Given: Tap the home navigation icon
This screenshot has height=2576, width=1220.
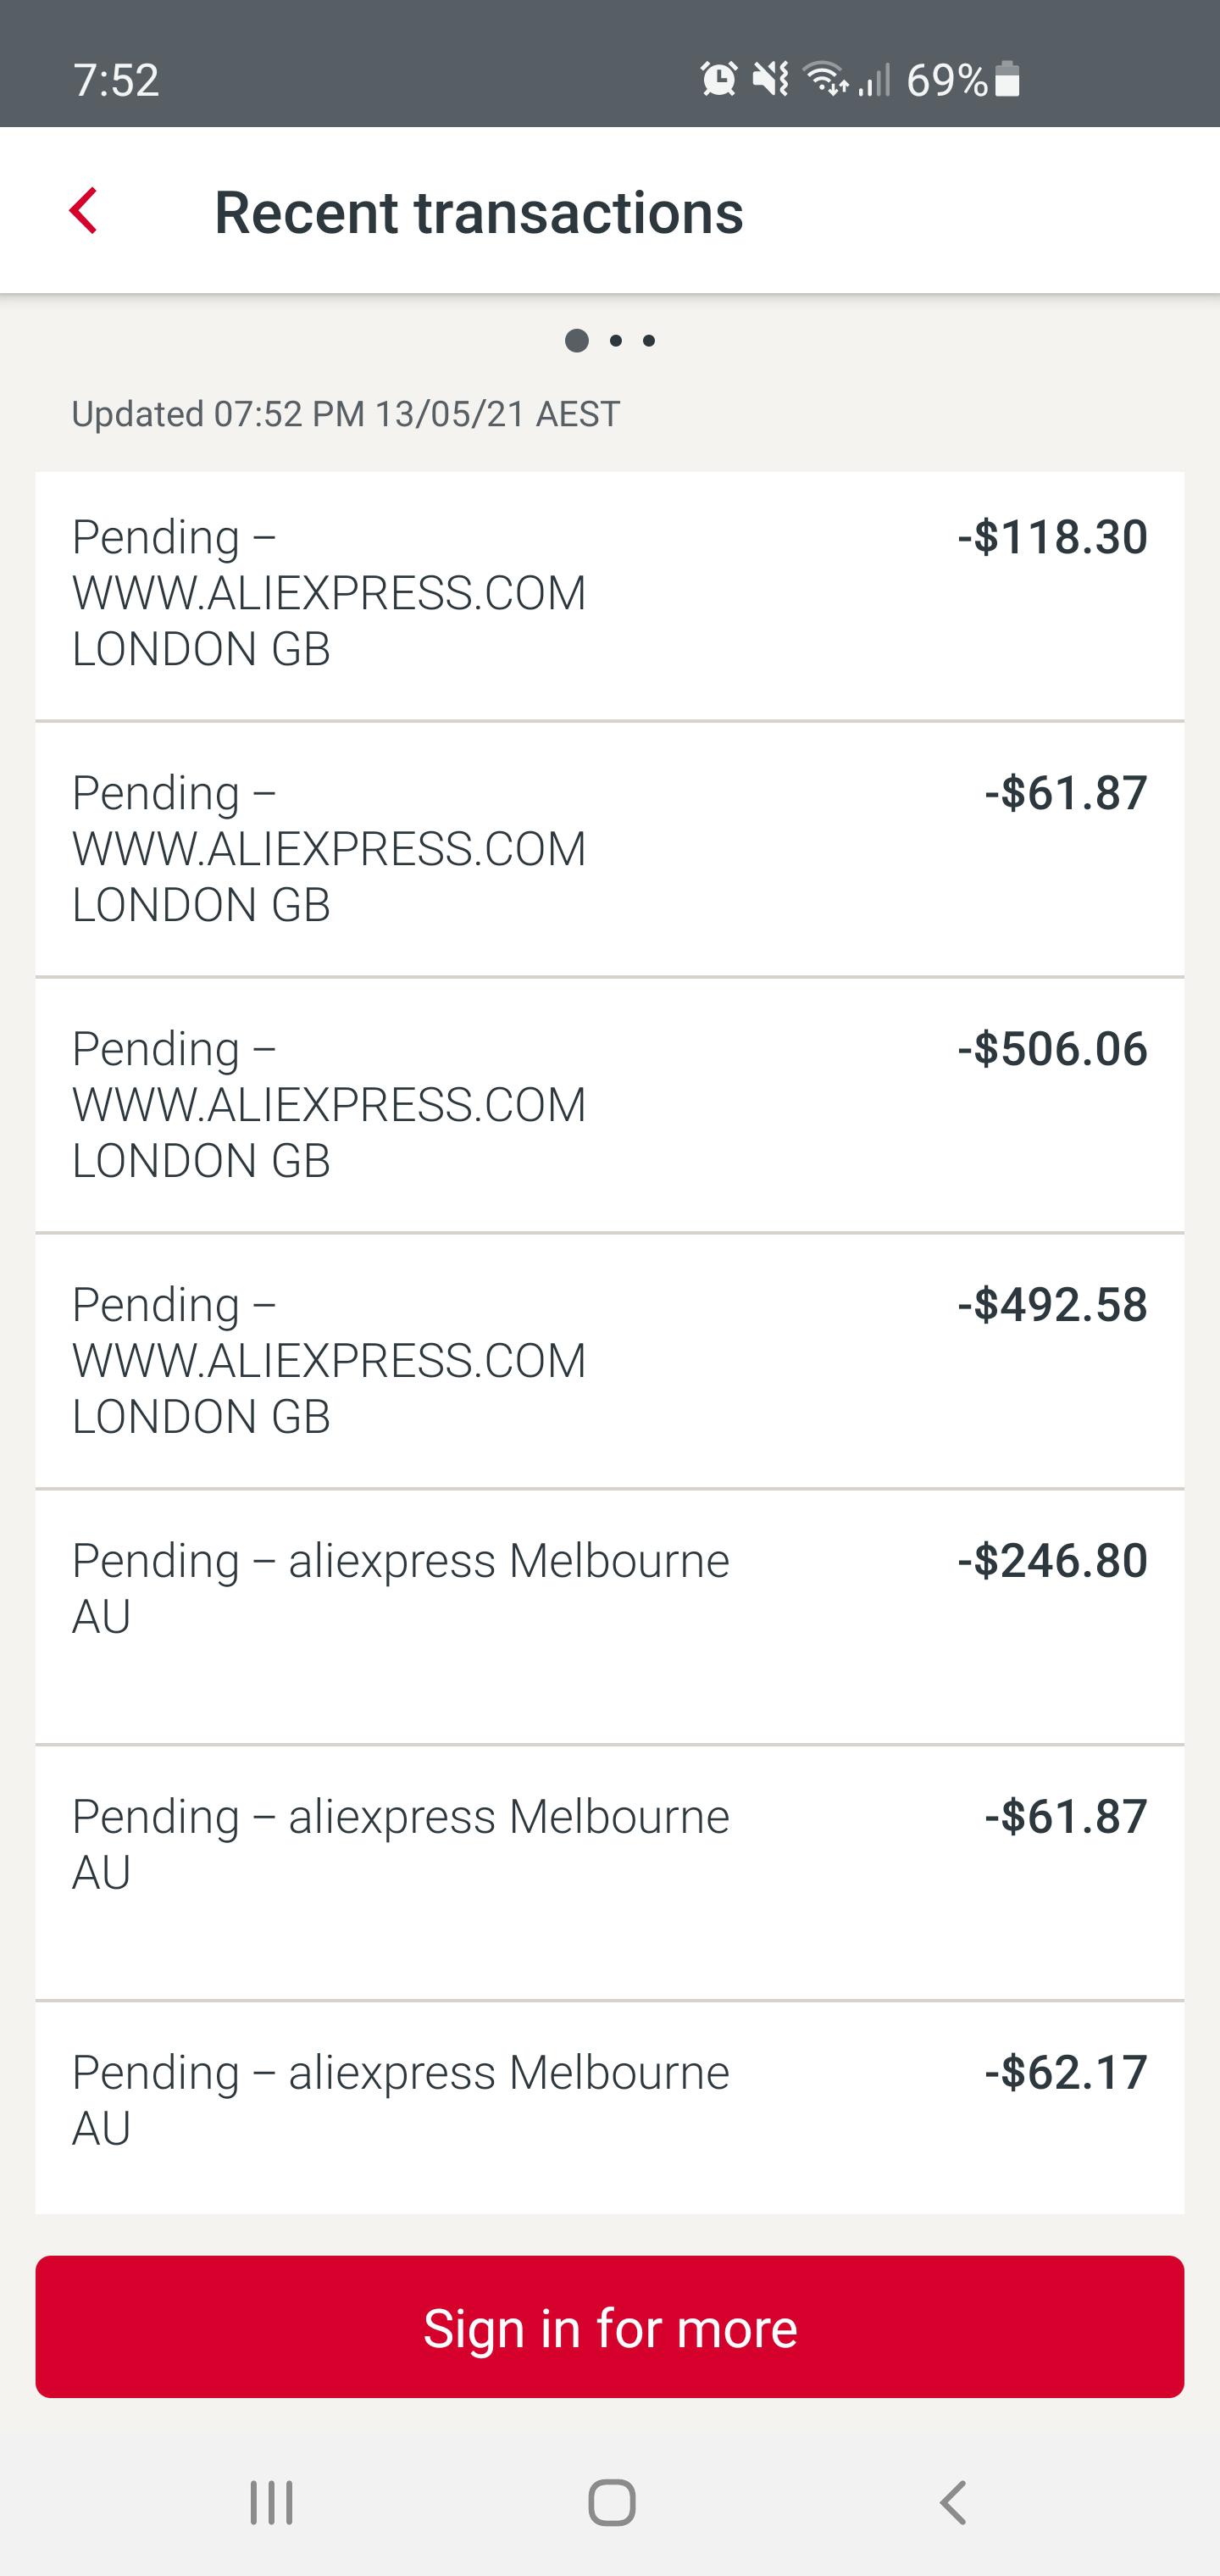Looking at the screenshot, I should (610, 2502).
